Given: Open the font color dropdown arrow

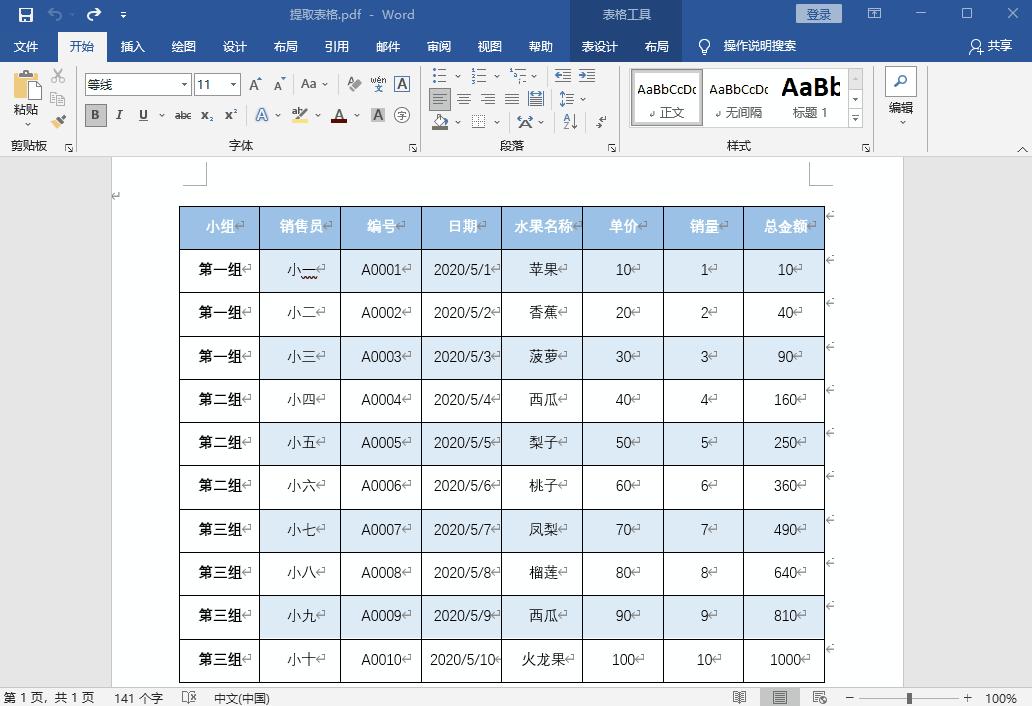Looking at the screenshot, I should (356, 117).
